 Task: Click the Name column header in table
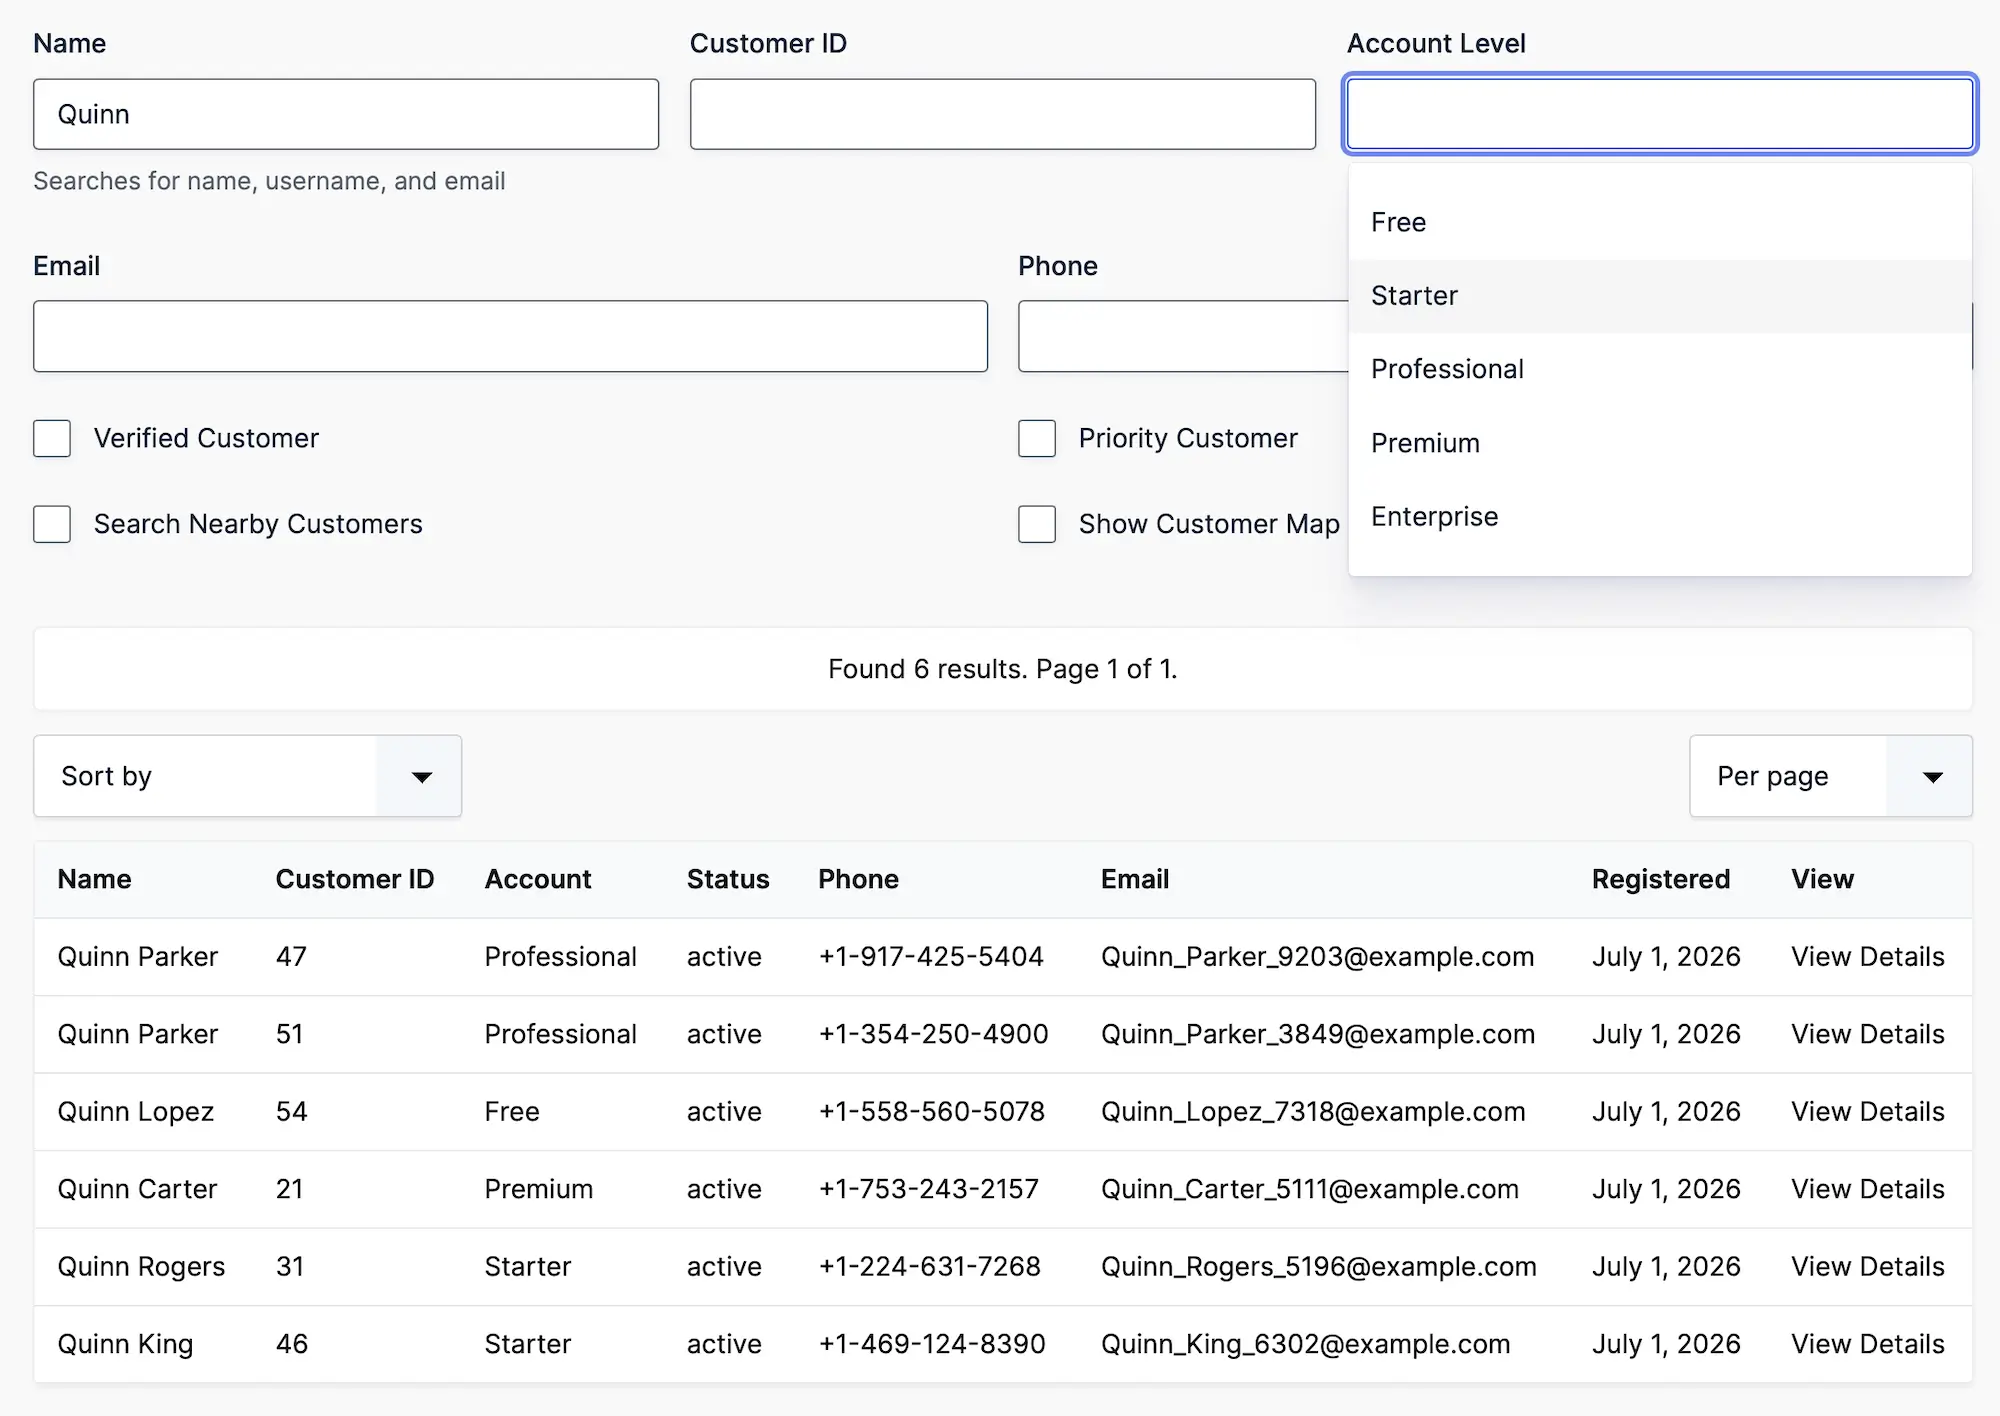(x=94, y=879)
